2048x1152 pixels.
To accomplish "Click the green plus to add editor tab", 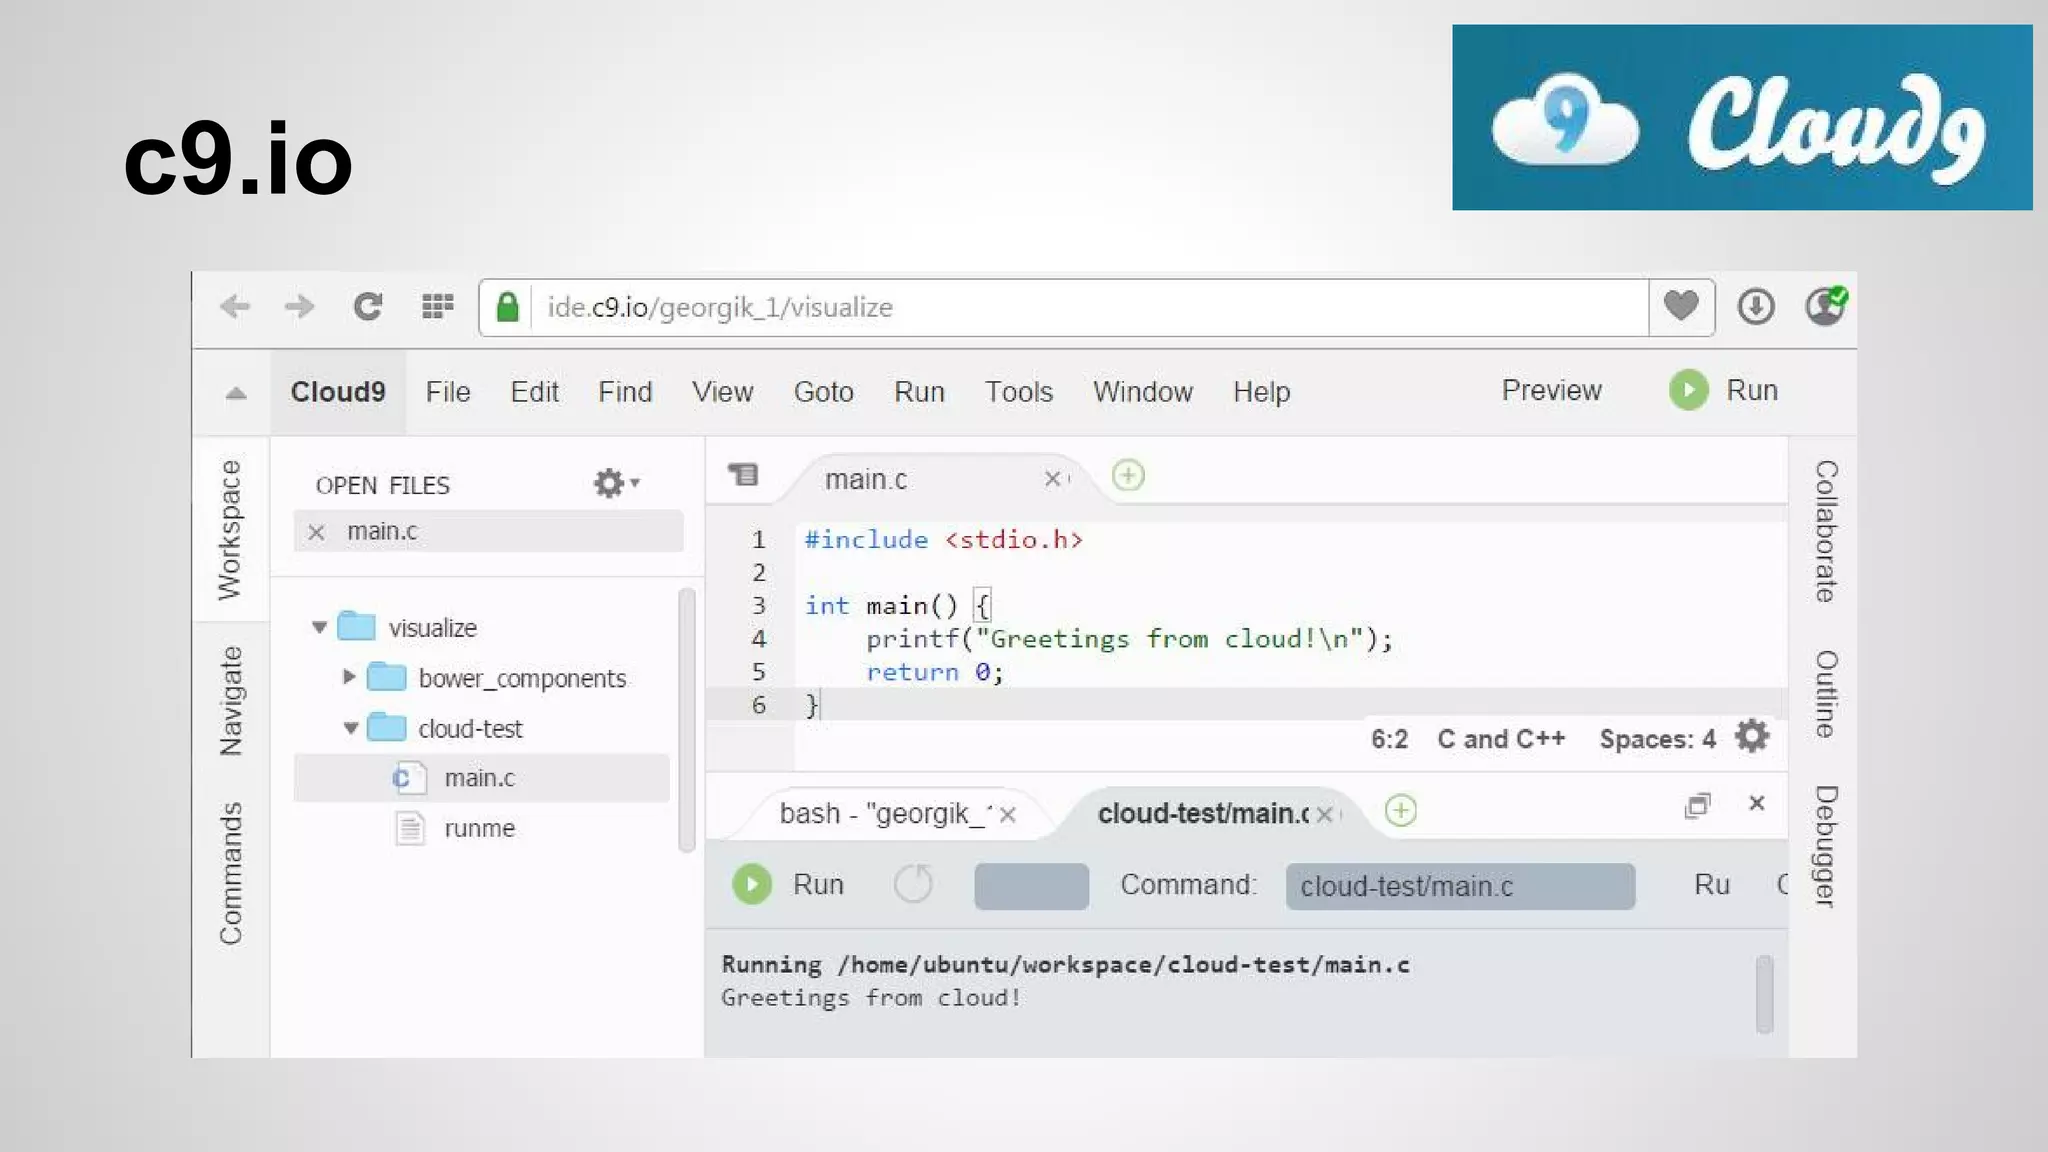I will (x=1128, y=476).
